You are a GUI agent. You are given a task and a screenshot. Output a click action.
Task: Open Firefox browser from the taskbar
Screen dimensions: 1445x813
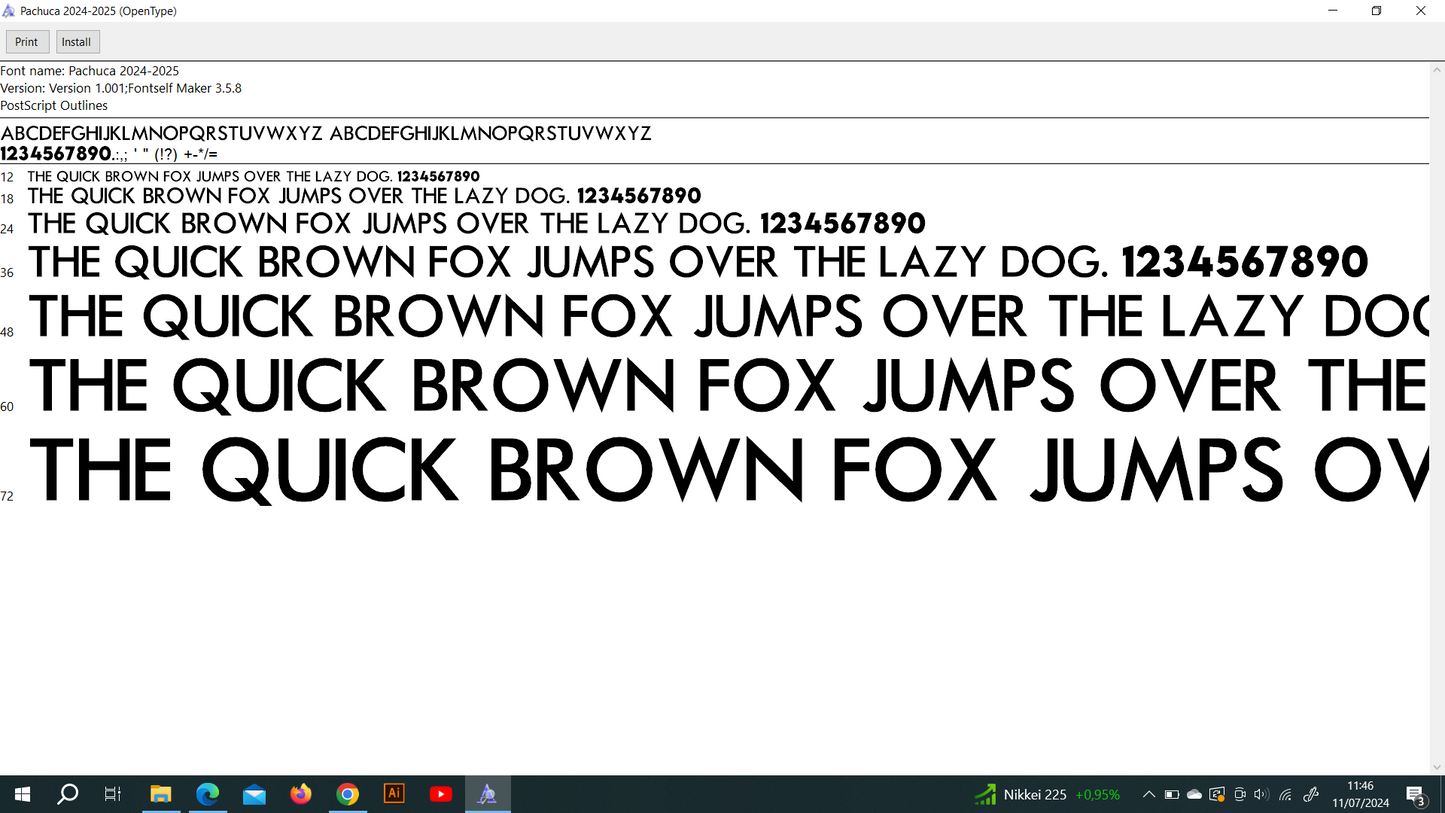point(301,794)
